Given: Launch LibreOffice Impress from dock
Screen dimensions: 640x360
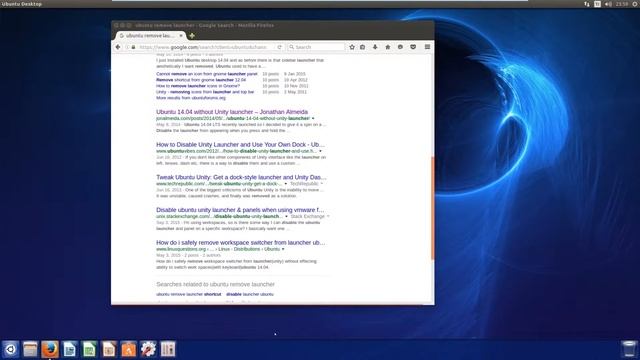Looking at the screenshot, I should (109, 349).
